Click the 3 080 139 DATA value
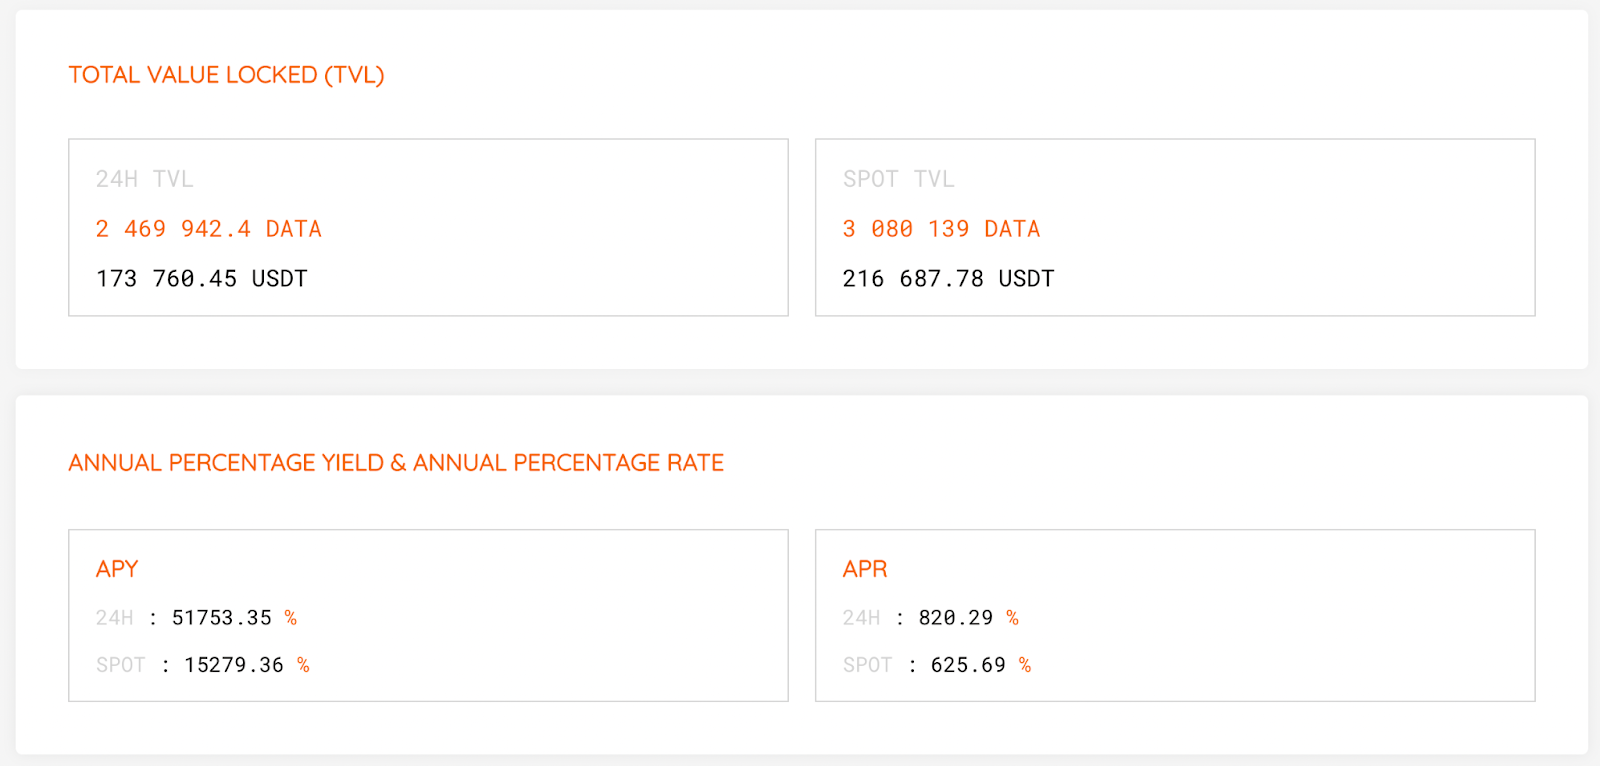Image resolution: width=1600 pixels, height=766 pixels. point(941,229)
